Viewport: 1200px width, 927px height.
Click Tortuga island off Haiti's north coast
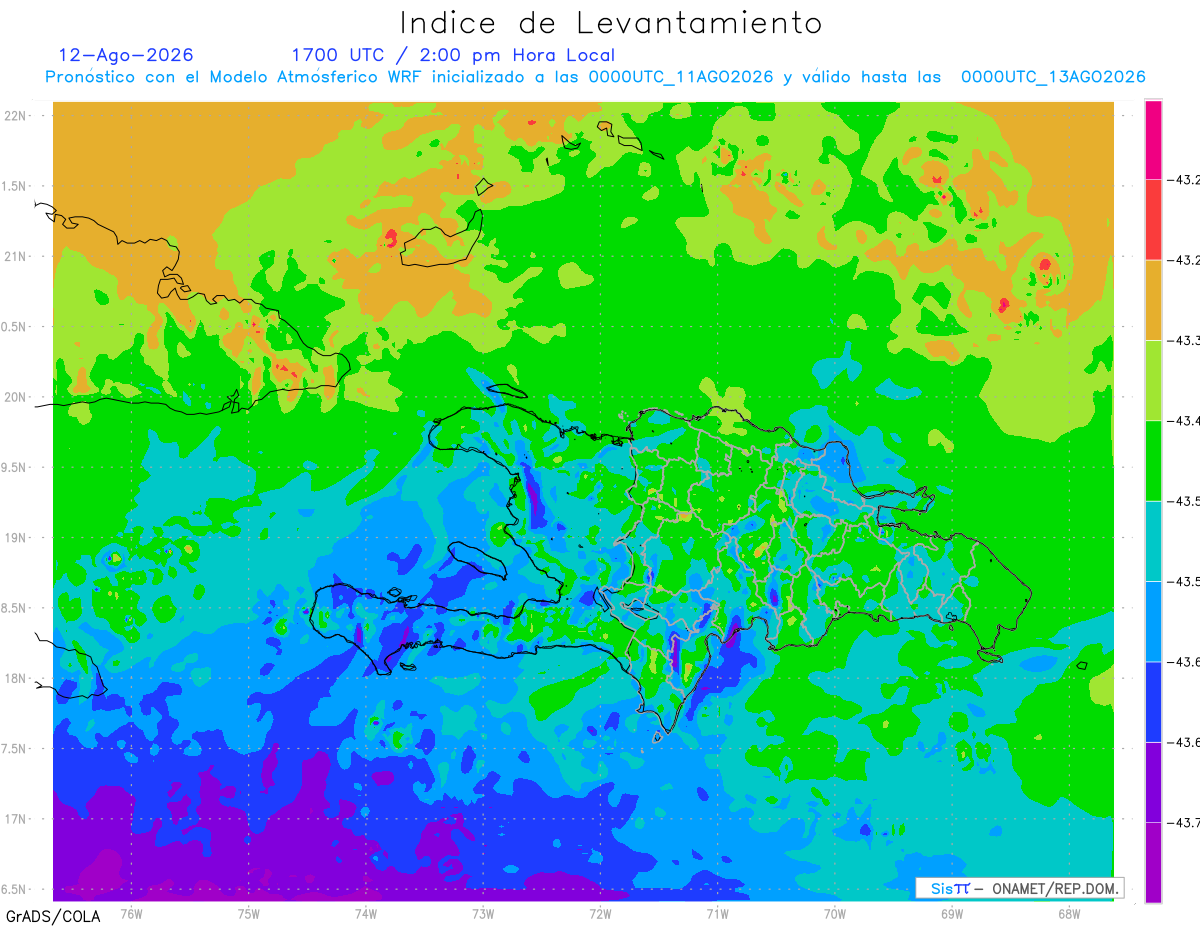pos(508,392)
